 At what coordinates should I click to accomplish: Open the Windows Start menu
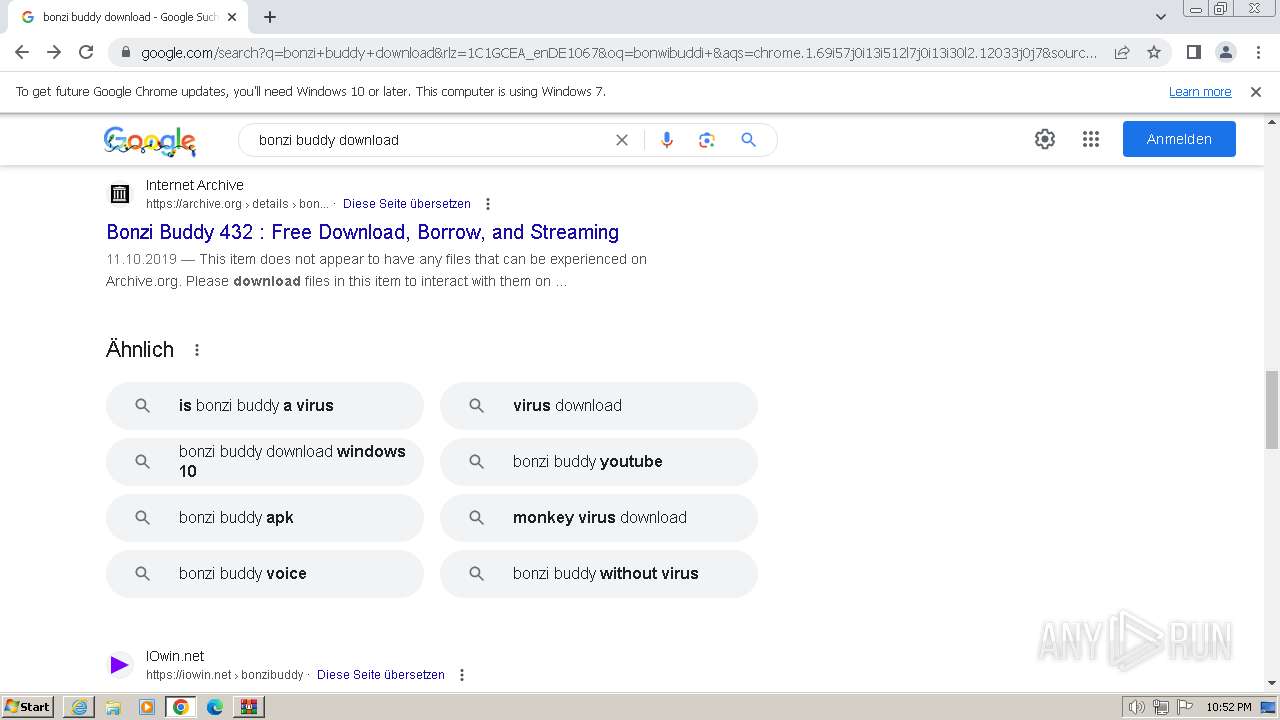click(28, 706)
